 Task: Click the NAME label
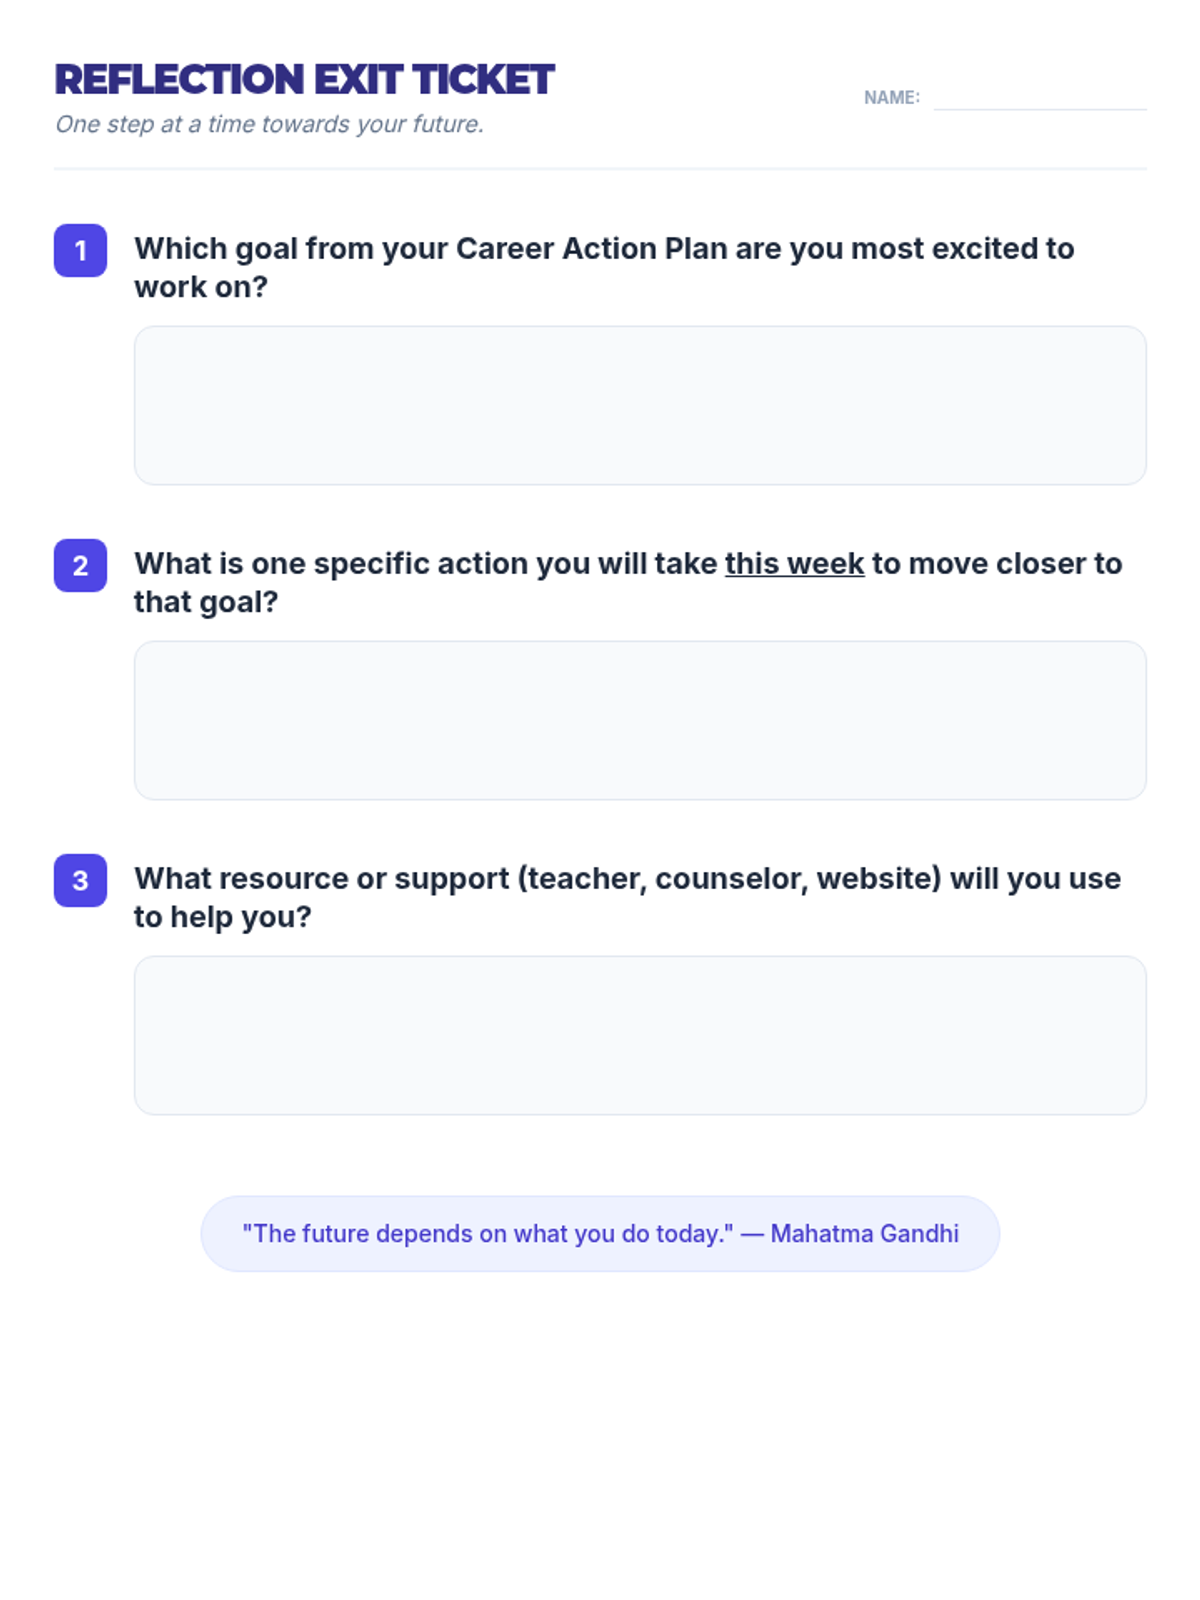891,98
